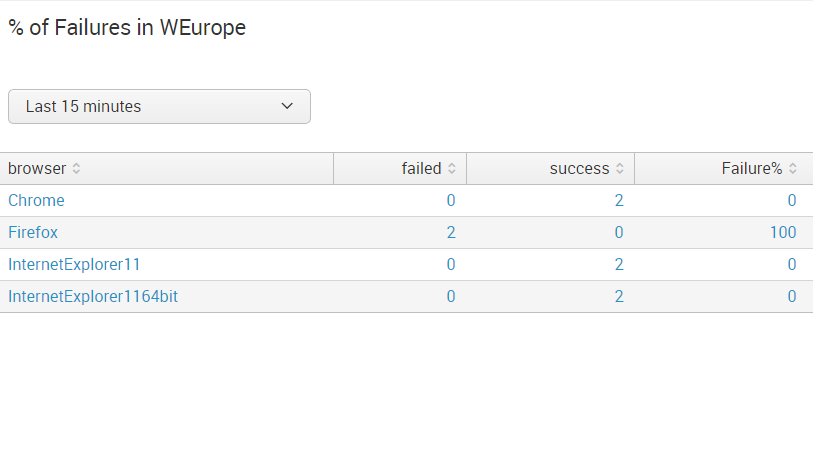Click the Failure% column header text

[751, 169]
